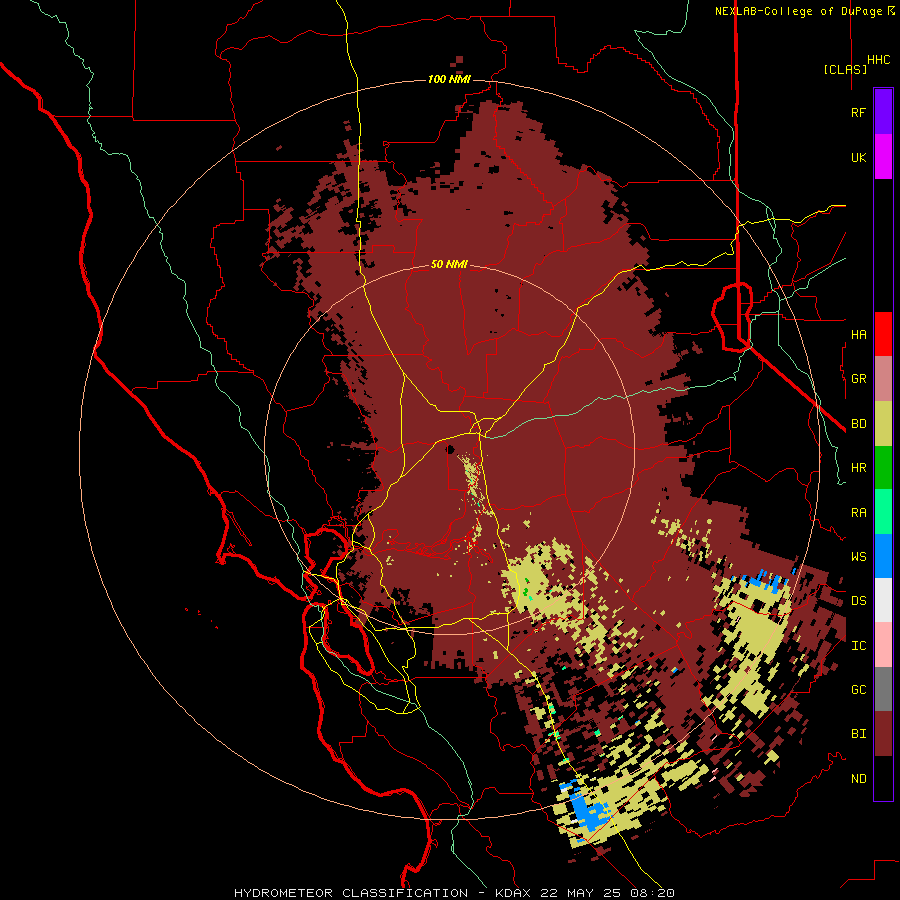Click the HHC product code label
900x900 pixels.
click(878, 60)
